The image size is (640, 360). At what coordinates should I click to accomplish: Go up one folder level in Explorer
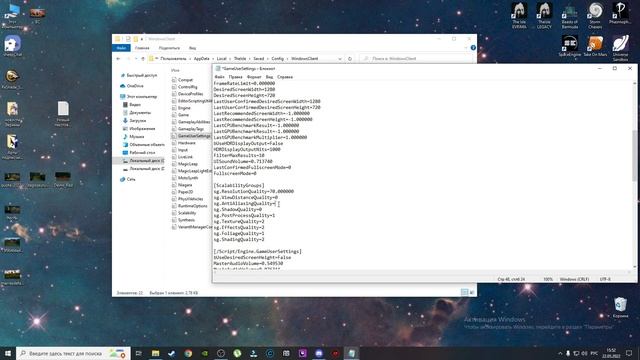(143, 59)
